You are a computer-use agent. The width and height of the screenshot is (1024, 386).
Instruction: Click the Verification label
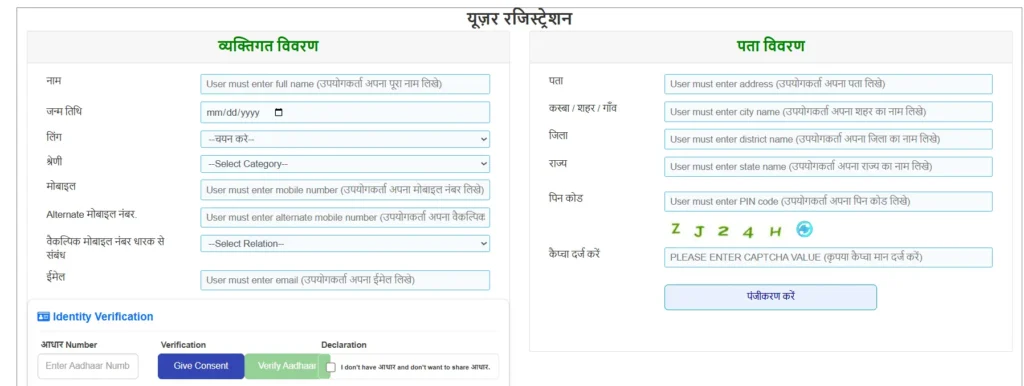[x=184, y=345]
